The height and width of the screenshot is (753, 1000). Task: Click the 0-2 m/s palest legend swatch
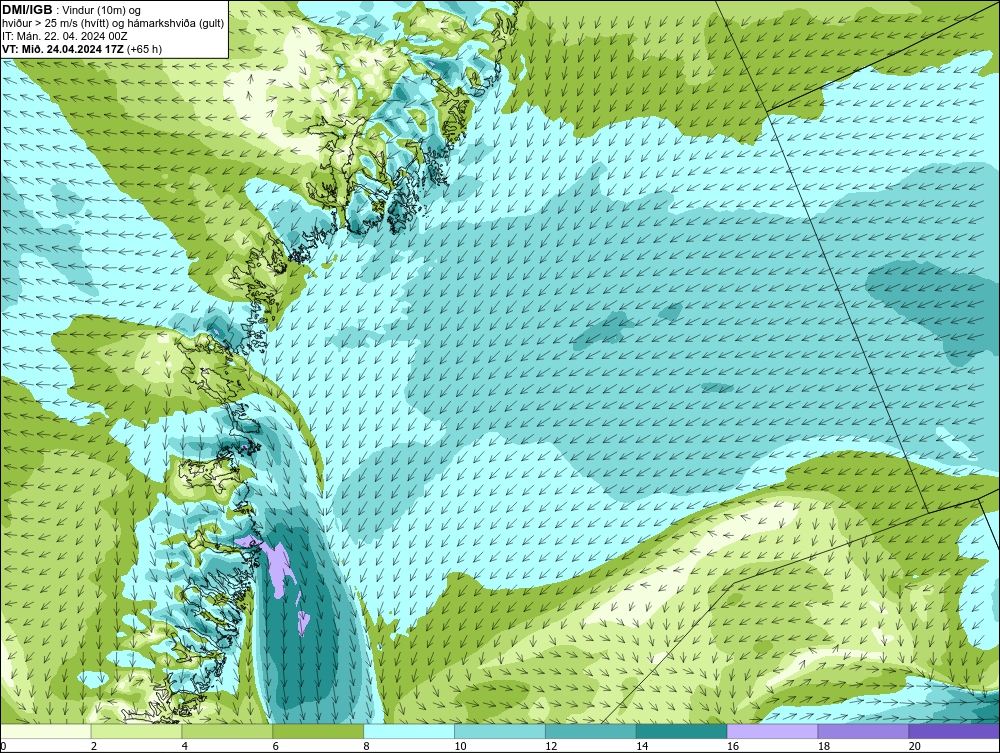coord(46,731)
